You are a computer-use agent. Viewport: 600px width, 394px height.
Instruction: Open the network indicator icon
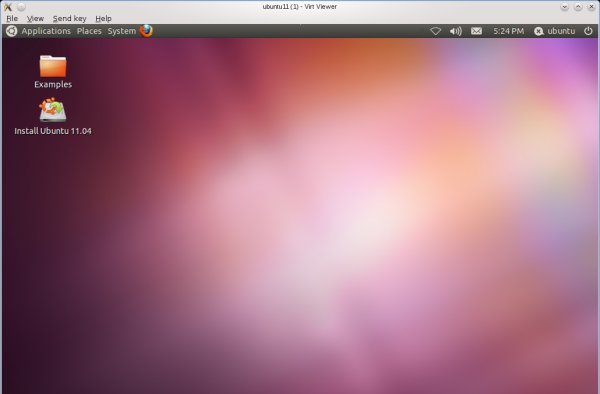[x=435, y=31]
